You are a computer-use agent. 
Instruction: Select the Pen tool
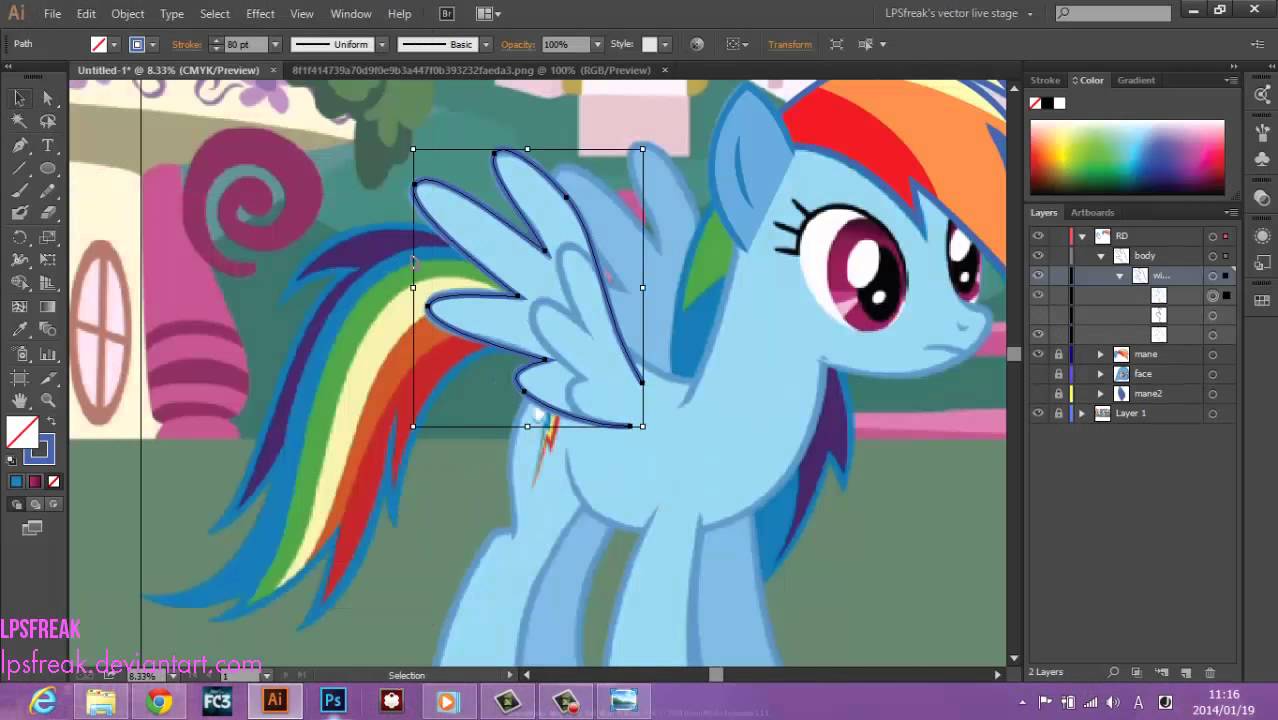tap(19, 145)
